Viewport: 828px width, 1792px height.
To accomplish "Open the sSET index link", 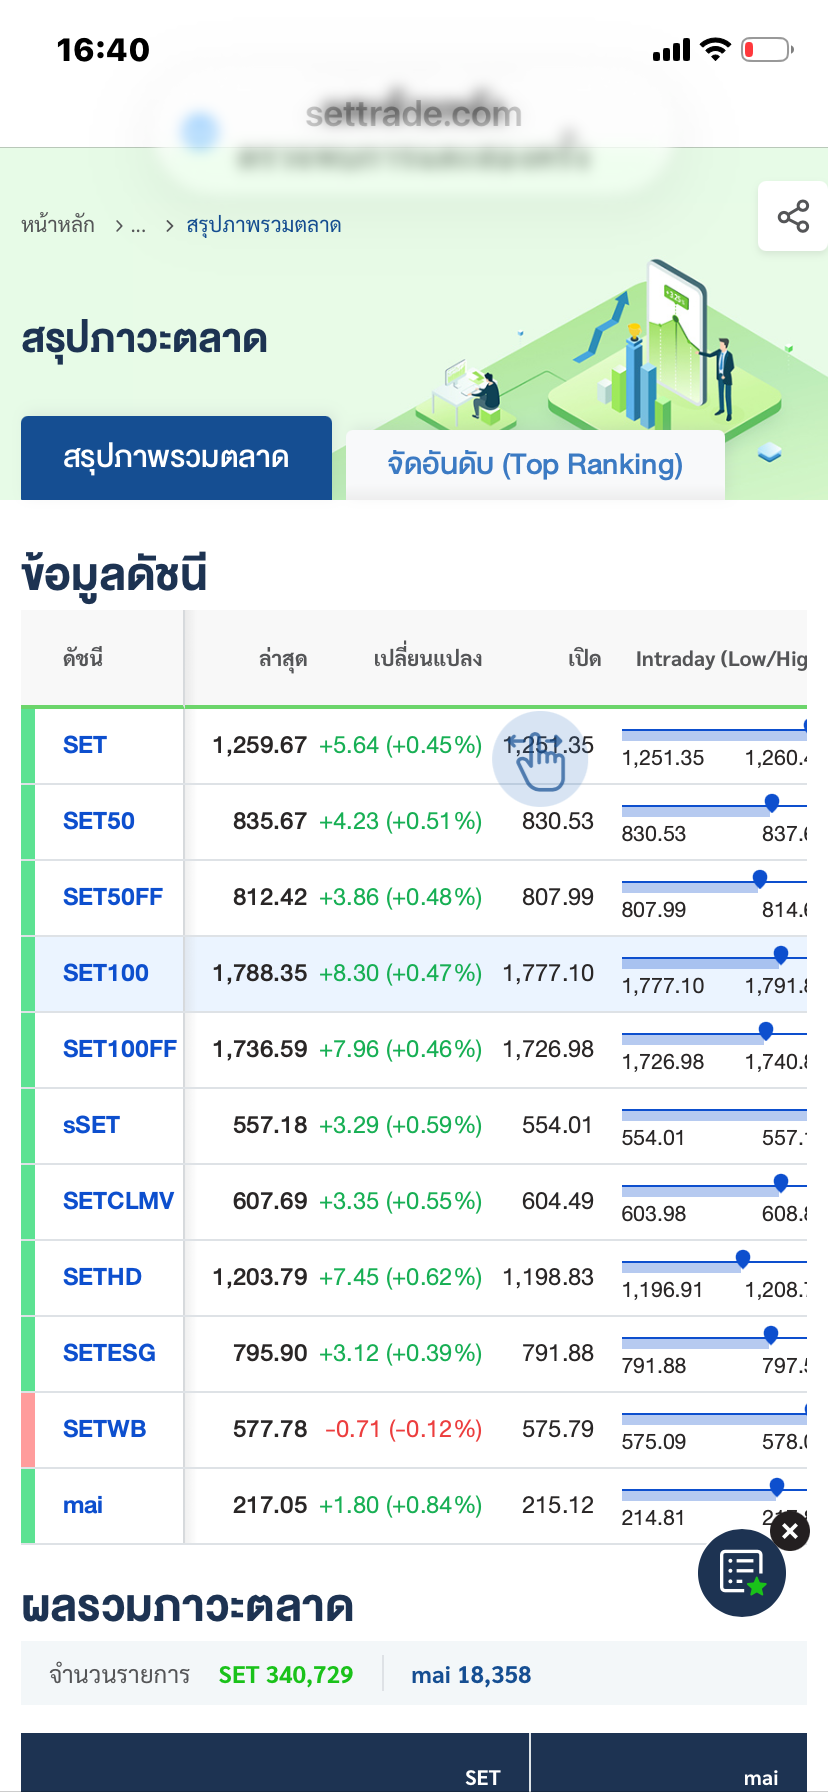I will [x=91, y=1125].
